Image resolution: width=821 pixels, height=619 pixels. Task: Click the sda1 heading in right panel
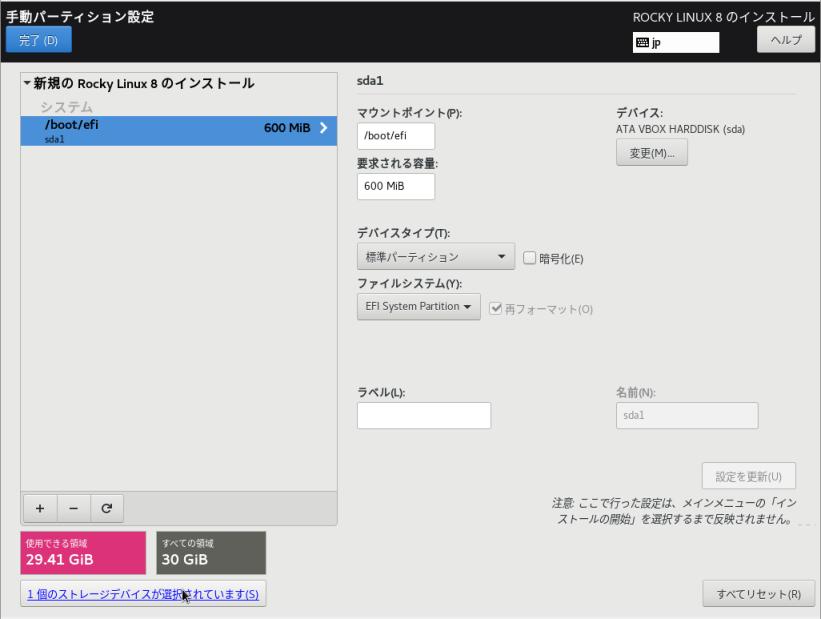(370, 81)
